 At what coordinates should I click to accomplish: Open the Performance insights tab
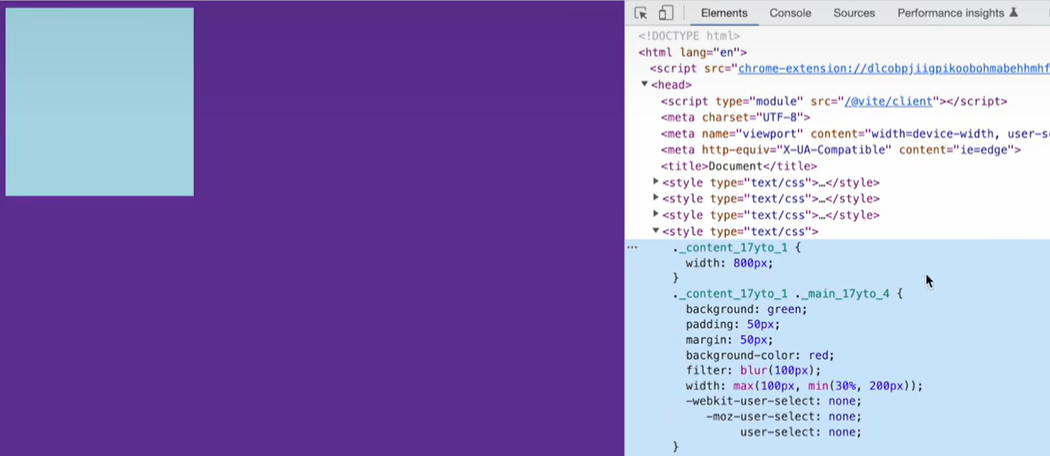[950, 13]
